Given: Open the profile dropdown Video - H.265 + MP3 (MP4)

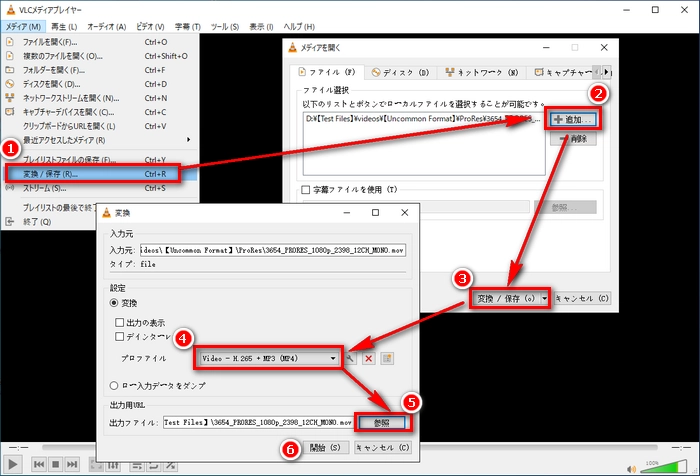Looking at the screenshot, I should coord(268,358).
